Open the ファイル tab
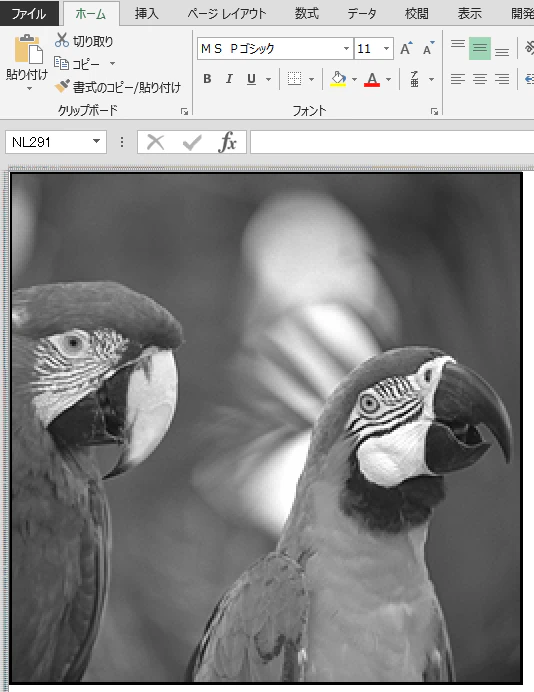 click(29, 14)
